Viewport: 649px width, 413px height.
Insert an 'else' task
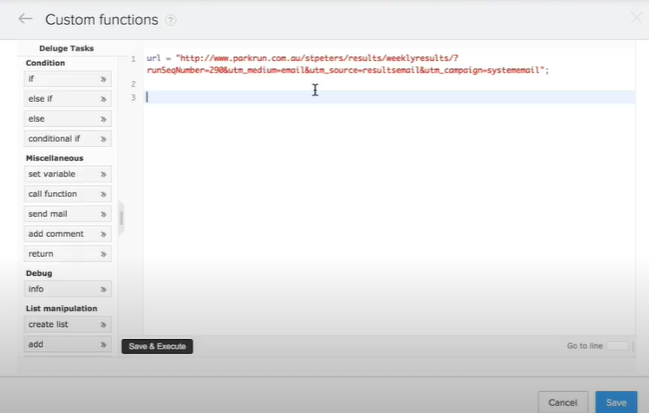(67, 119)
